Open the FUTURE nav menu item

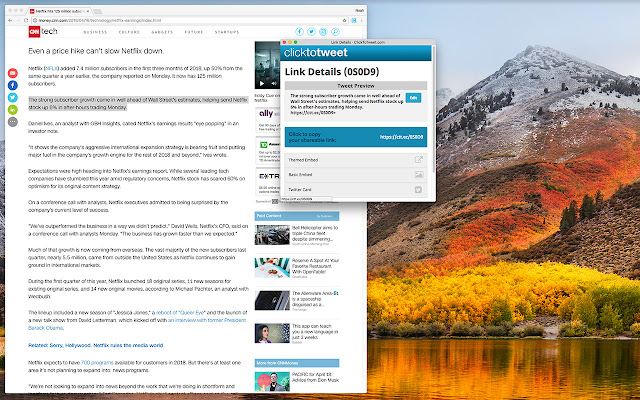tap(194, 32)
